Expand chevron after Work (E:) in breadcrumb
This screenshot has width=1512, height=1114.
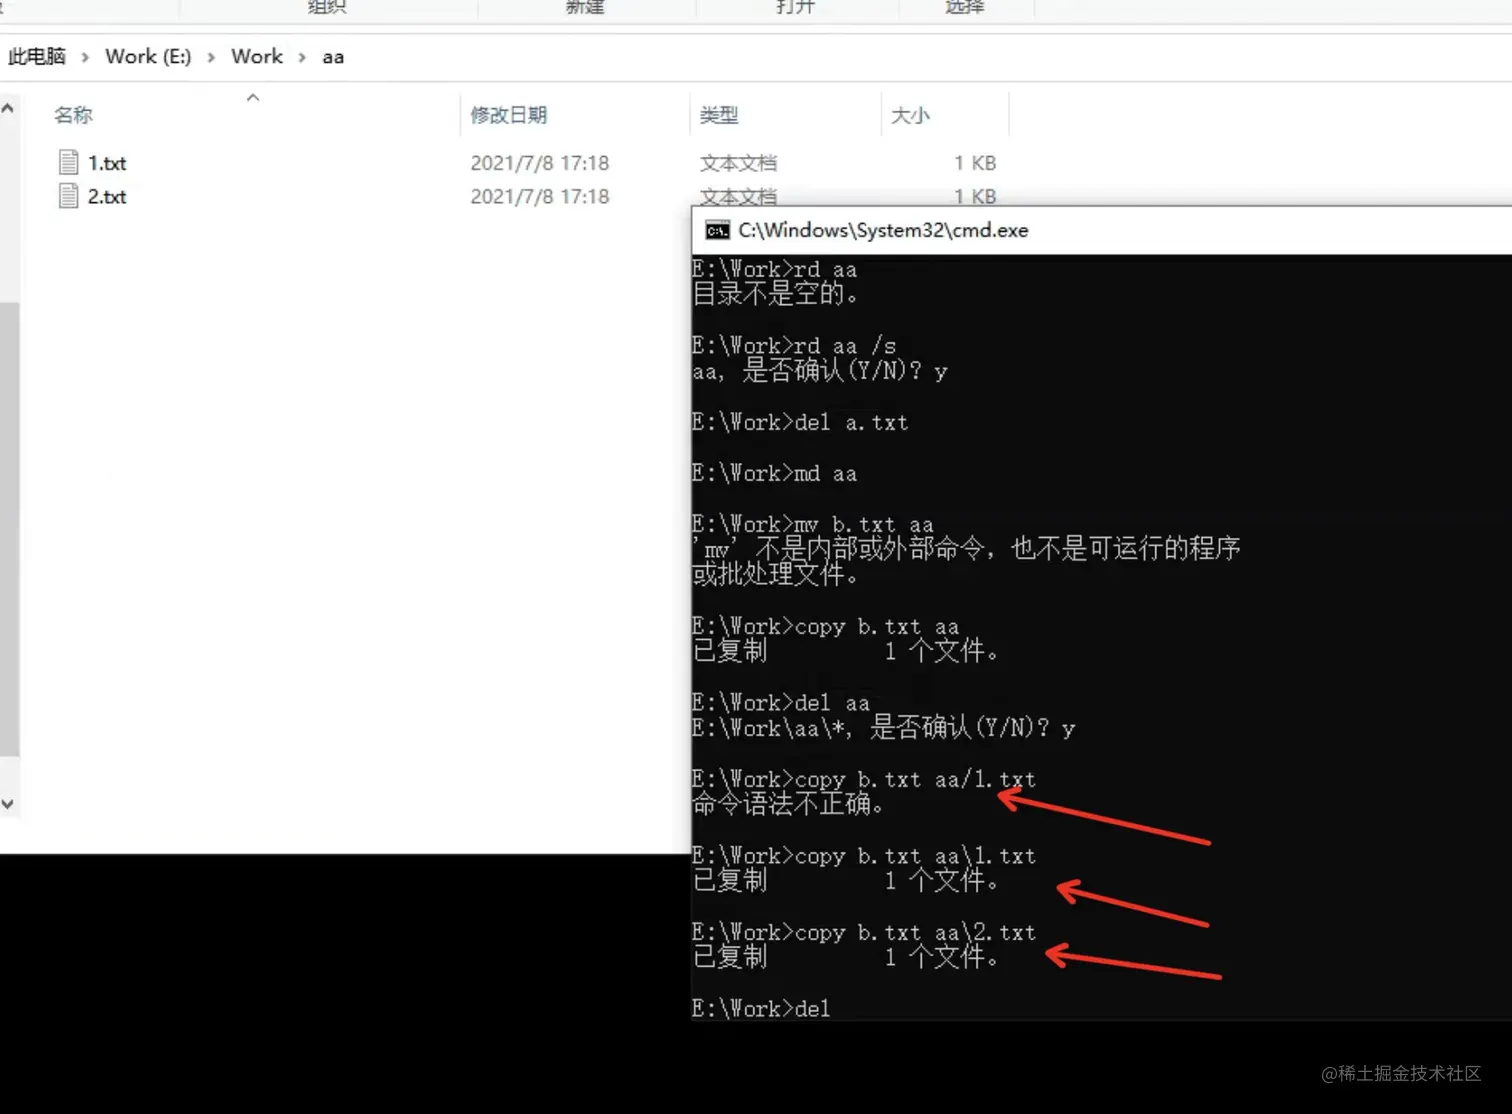211,57
